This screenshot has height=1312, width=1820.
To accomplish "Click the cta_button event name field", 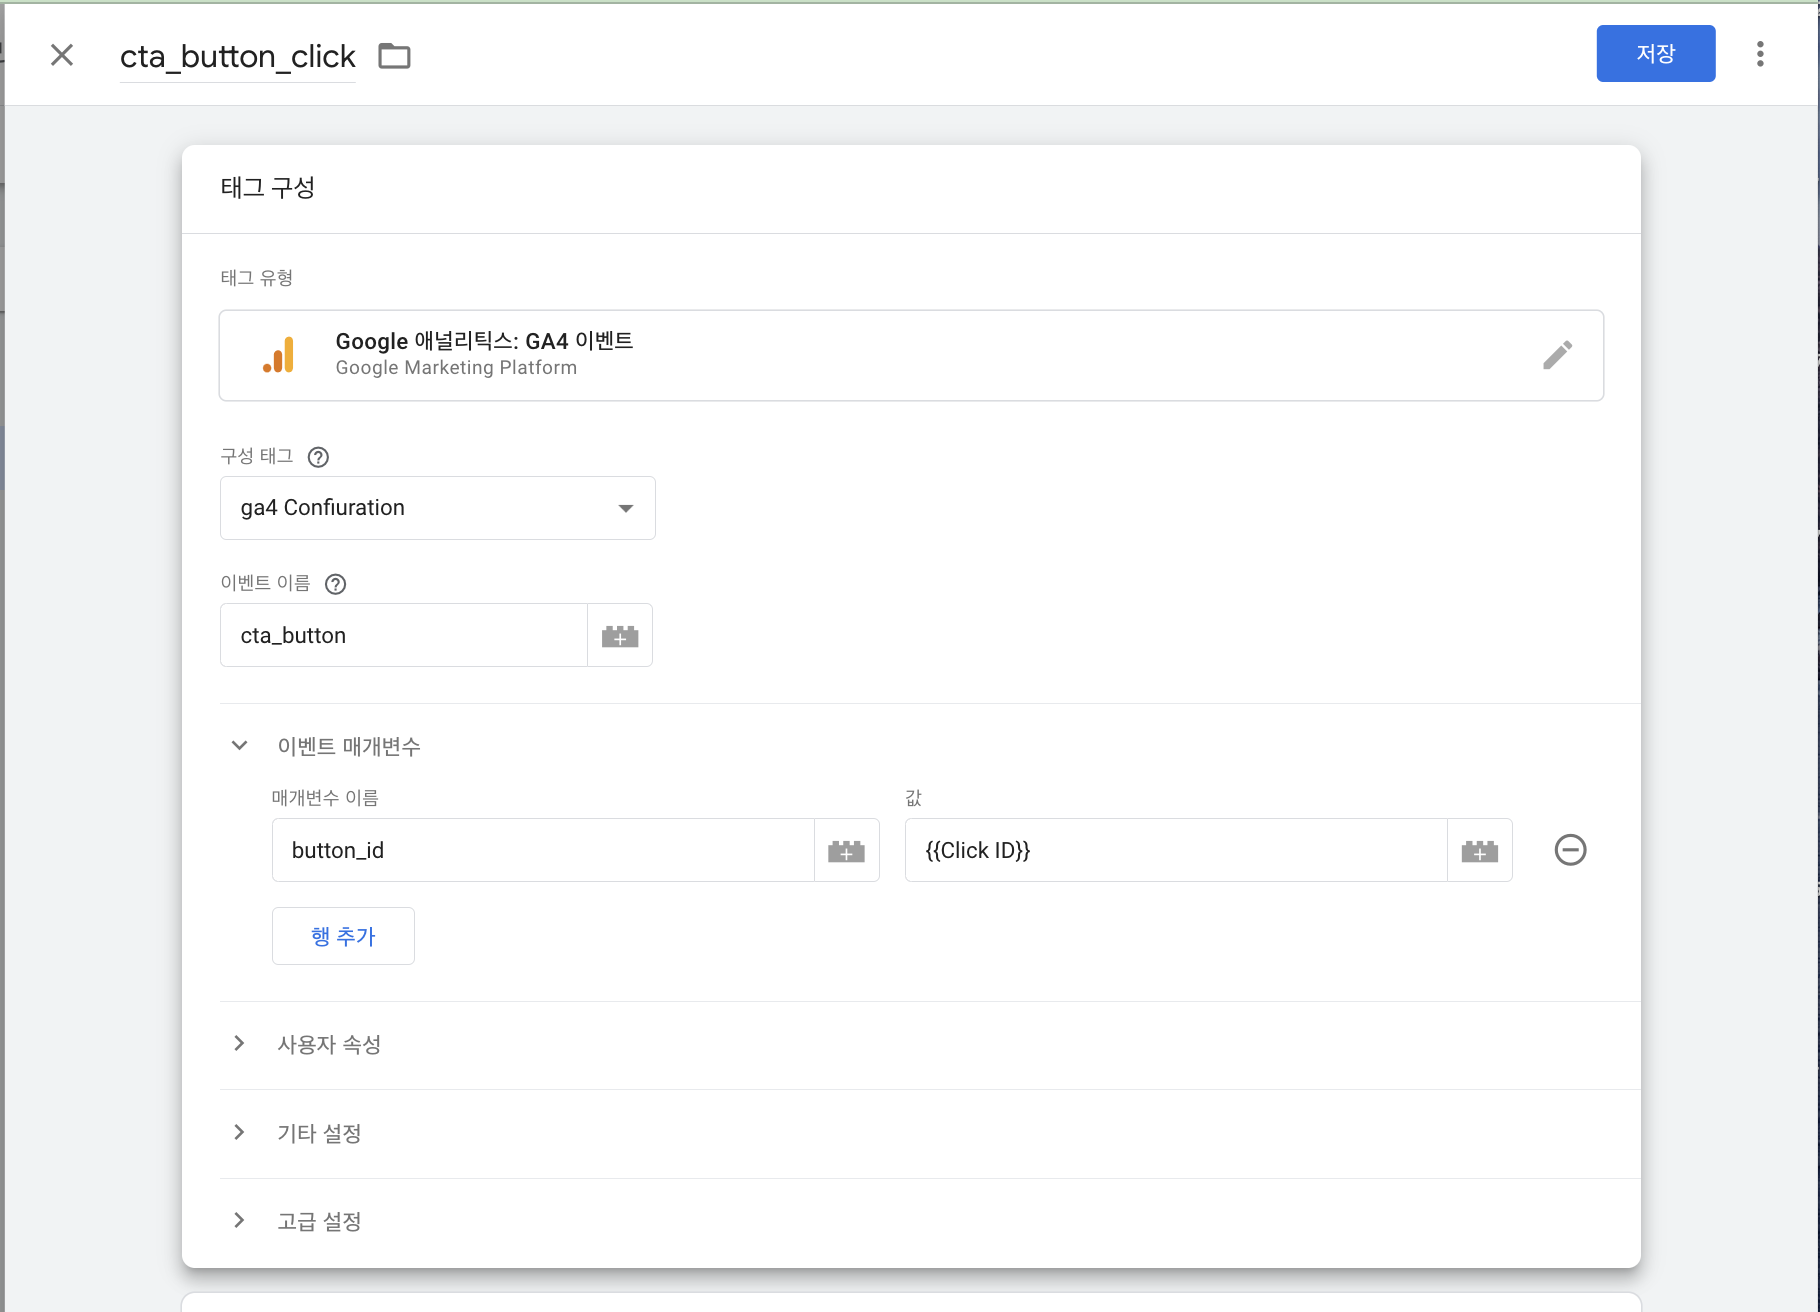I will [x=404, y=635].
